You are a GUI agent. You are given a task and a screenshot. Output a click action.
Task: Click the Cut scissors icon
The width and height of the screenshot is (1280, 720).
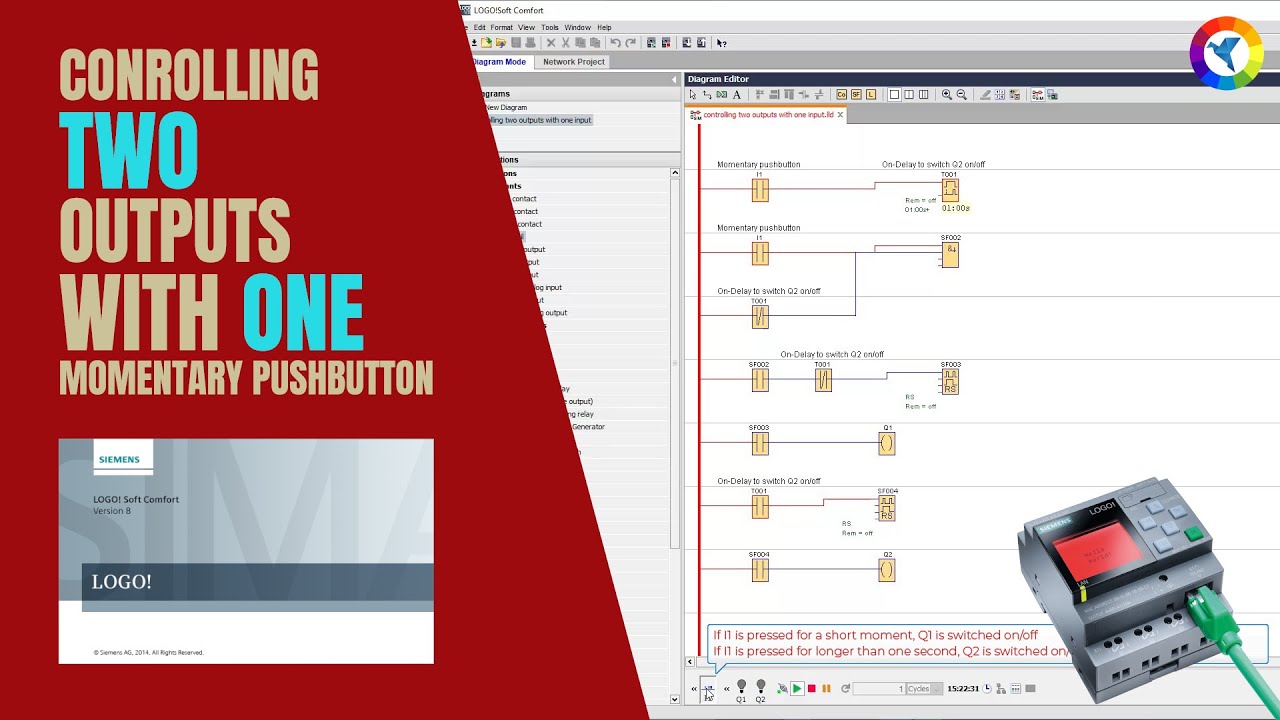pos(566,43)
